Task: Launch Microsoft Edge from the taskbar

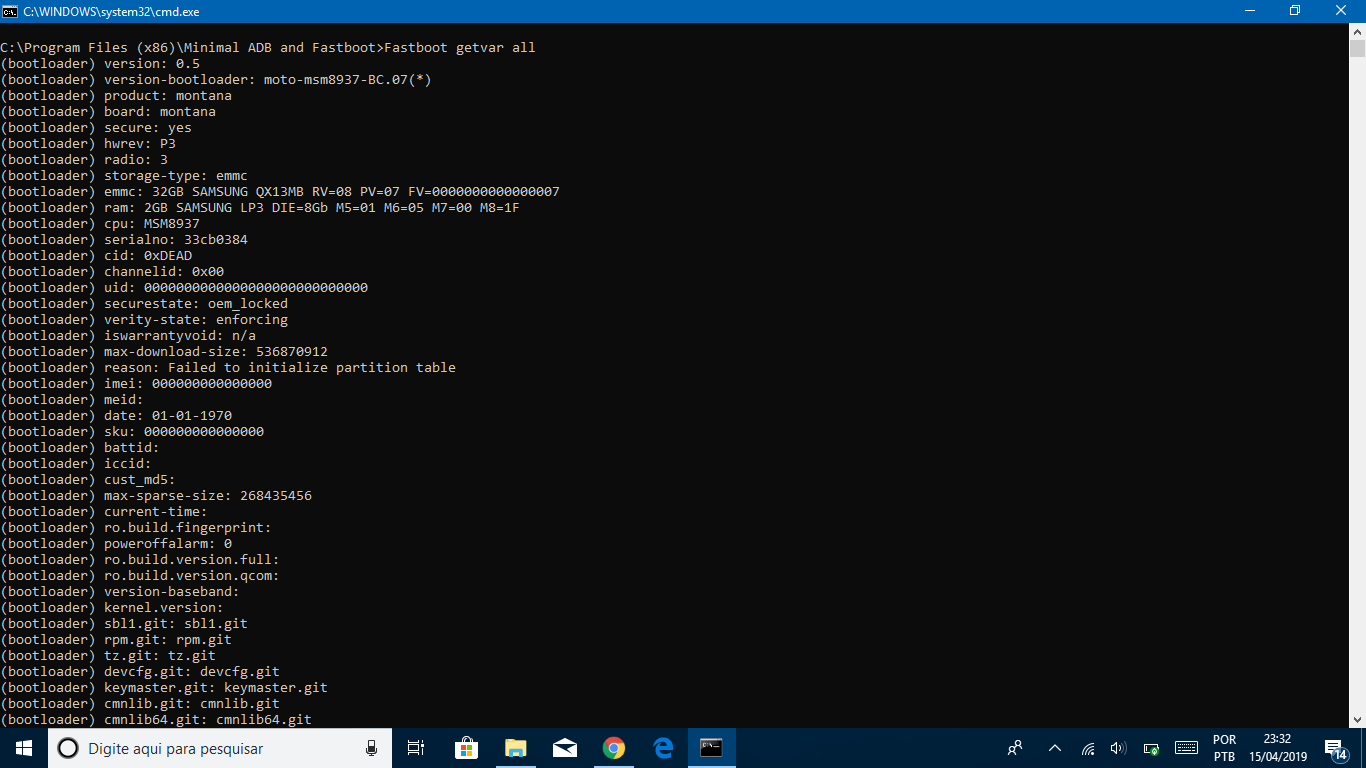Action: 662,748
